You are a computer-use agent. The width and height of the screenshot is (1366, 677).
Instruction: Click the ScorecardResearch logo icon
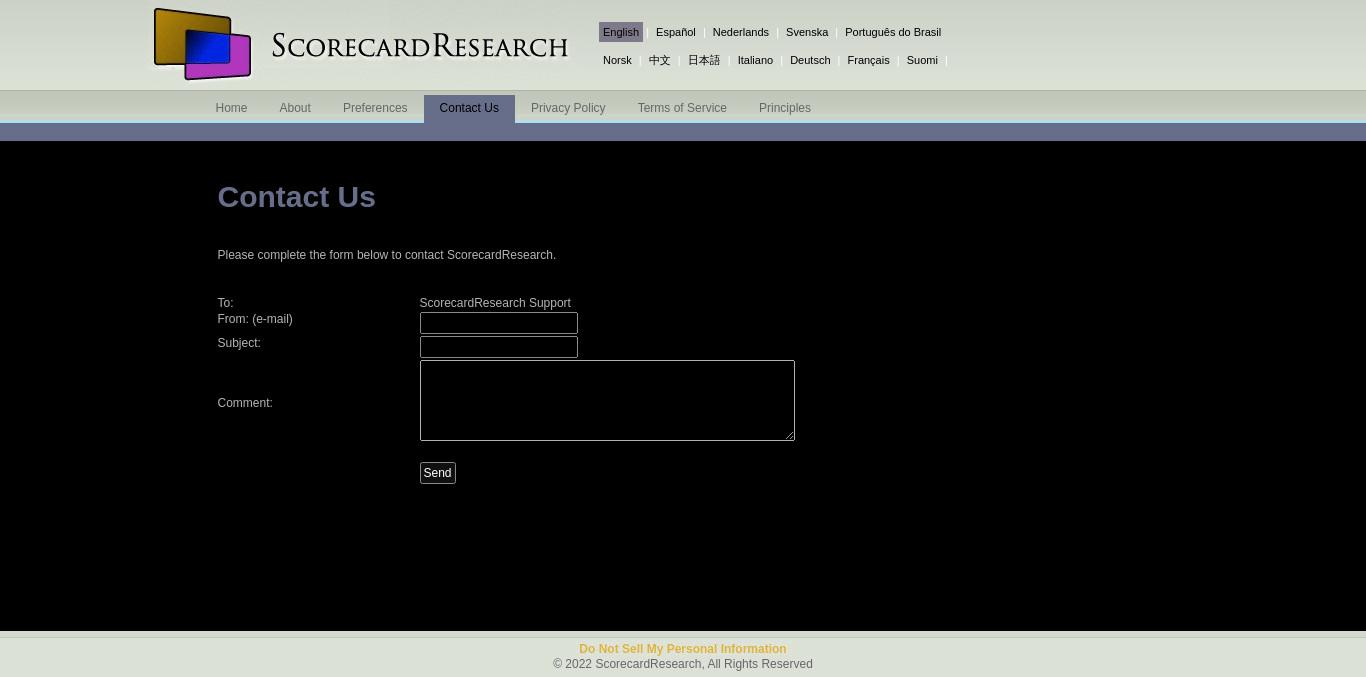point(202,44)
